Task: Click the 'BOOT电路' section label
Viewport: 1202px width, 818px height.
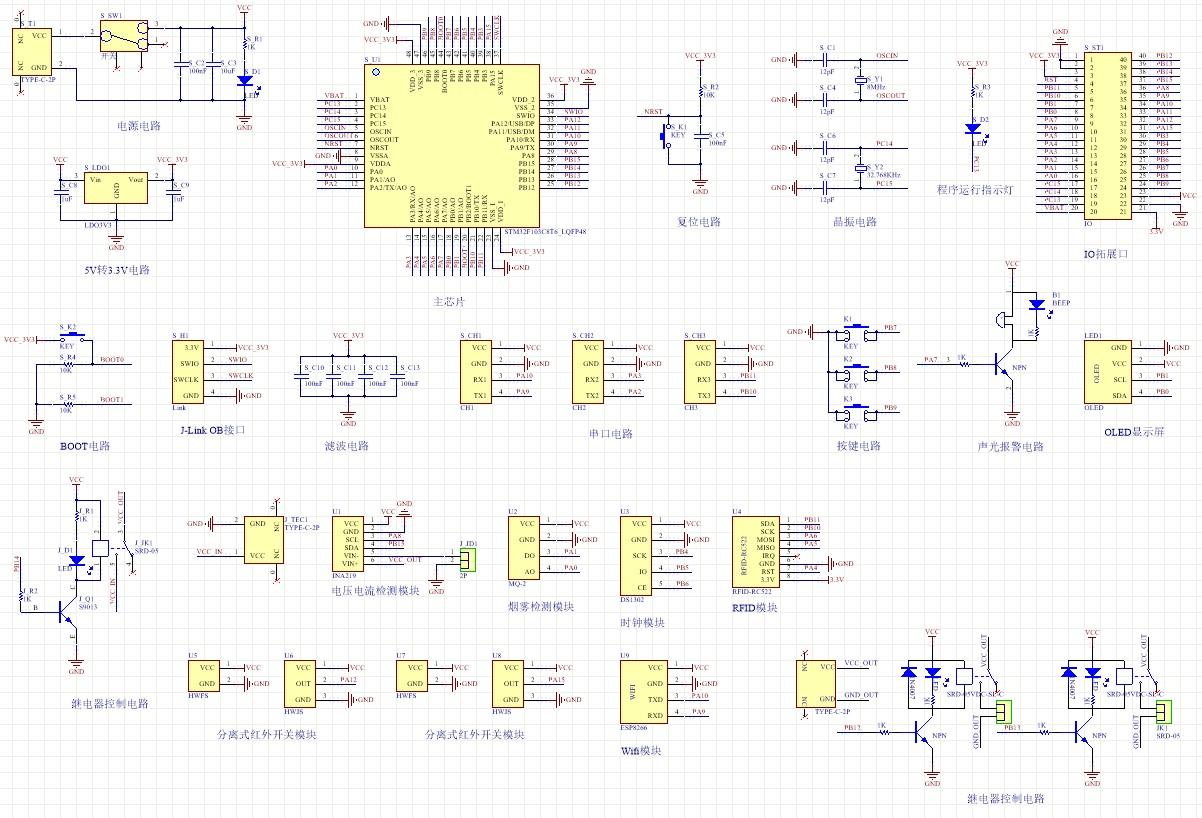Action: coord(85,446)
